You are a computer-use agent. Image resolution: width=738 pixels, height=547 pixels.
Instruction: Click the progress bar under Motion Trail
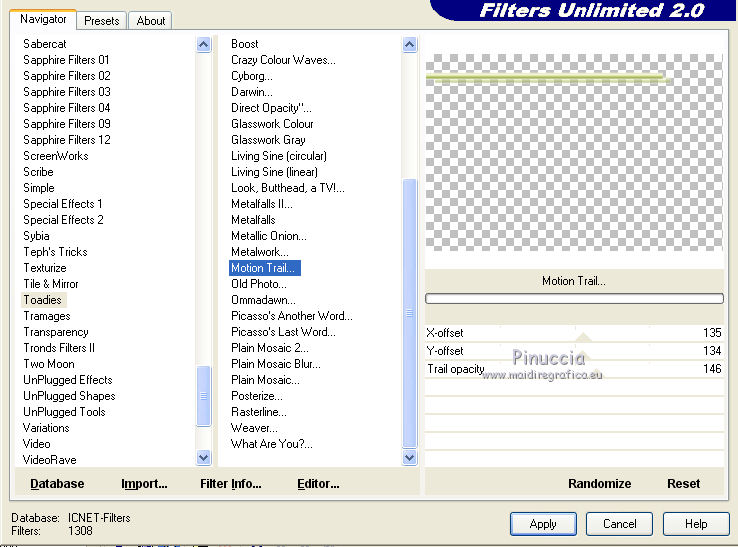(574, 298)
